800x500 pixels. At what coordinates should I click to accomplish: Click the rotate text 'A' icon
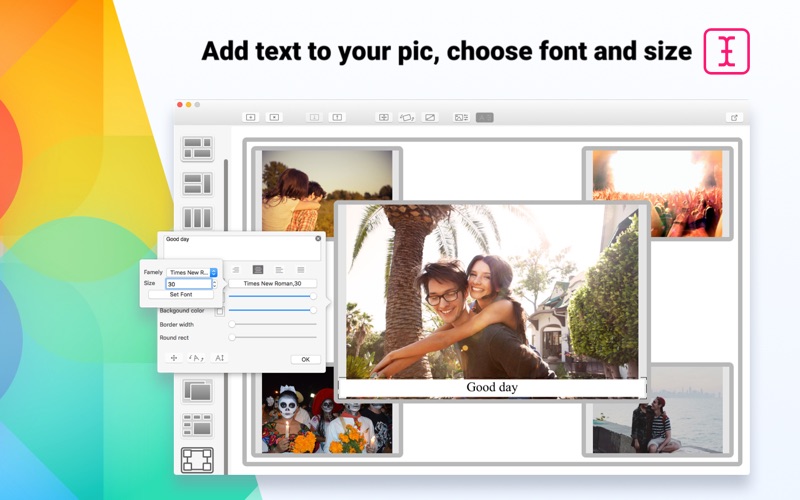196,358
